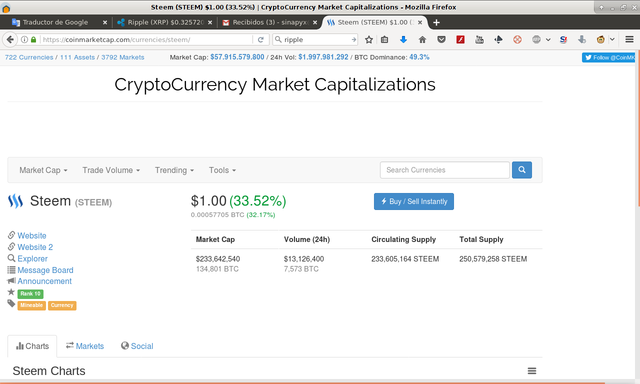Click the 722 Currencies link

point(29,58)
